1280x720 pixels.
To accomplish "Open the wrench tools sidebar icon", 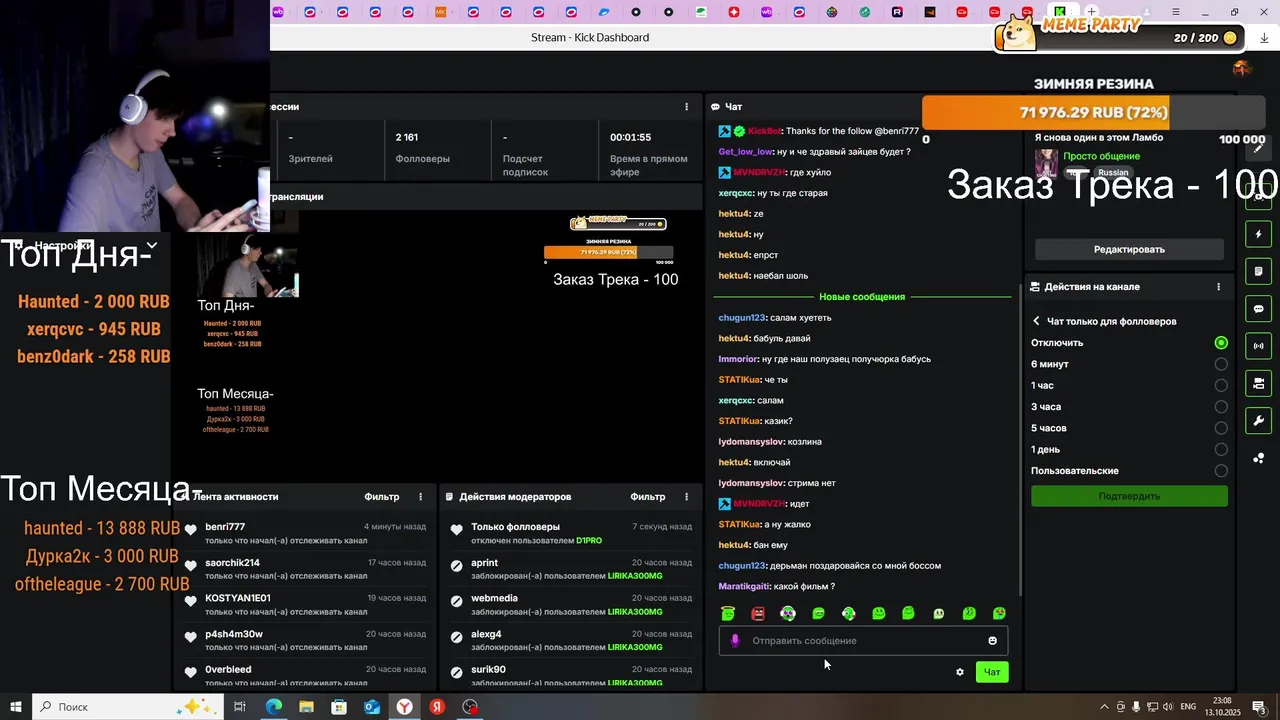I will [1258, 421].
